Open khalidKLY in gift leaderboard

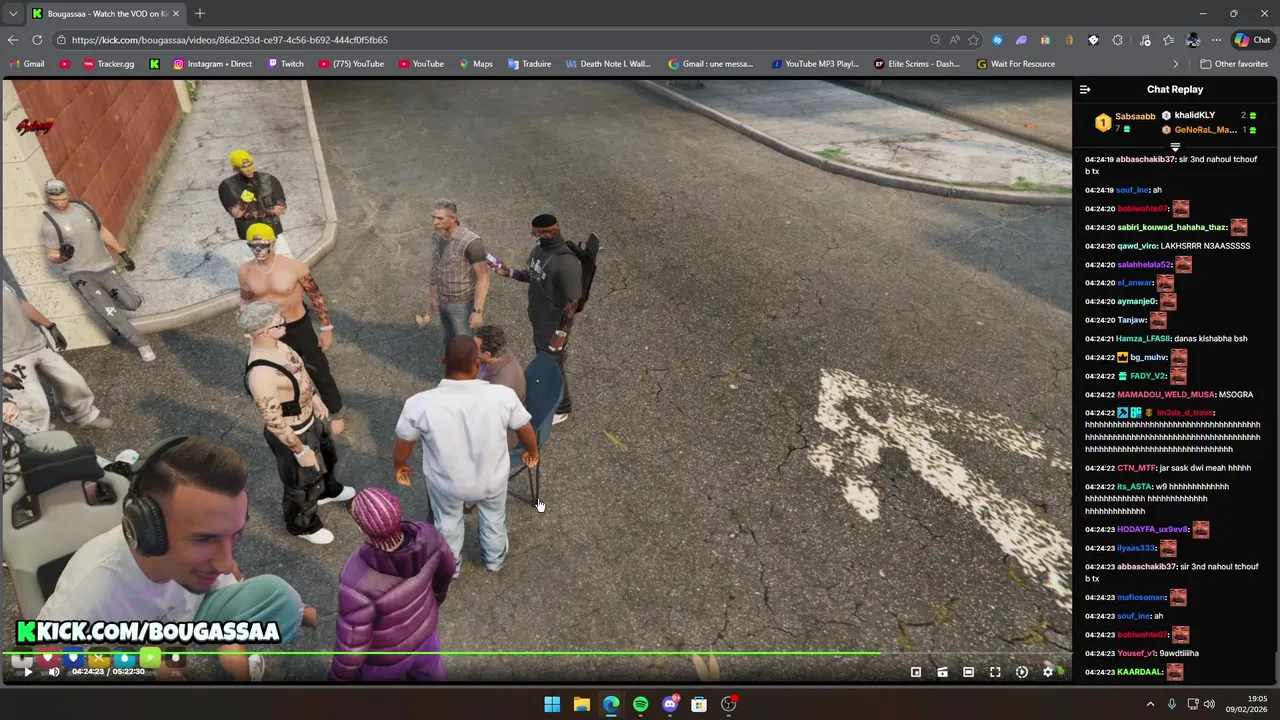[1194, 115]
